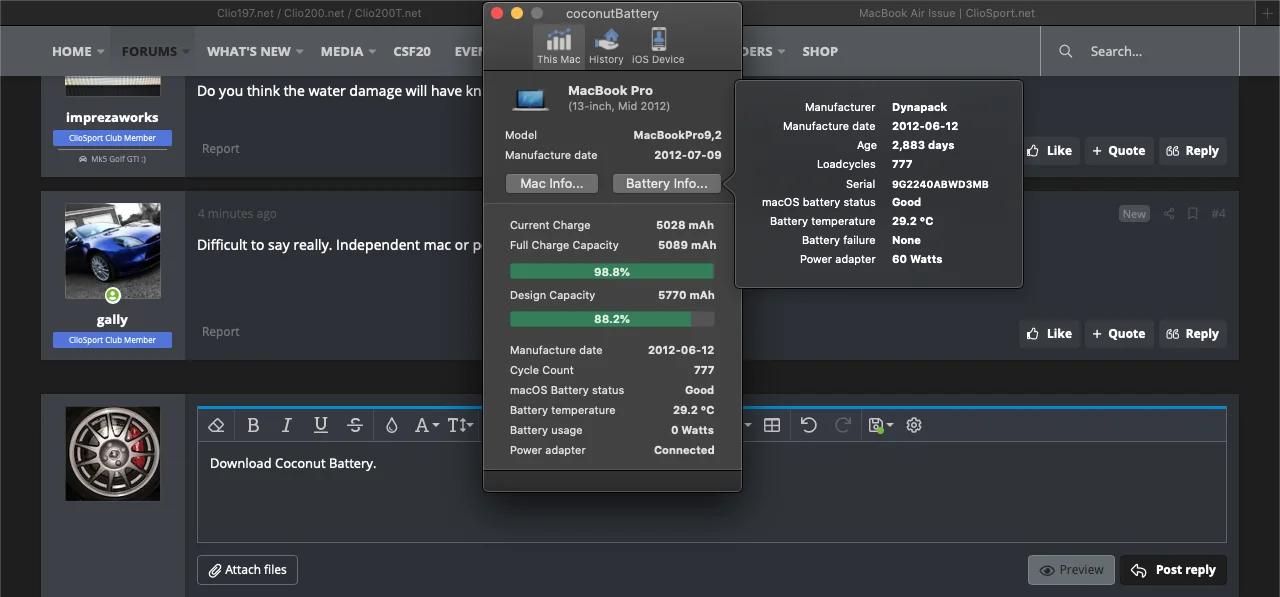Click the editor settings gear icon
This screenshot has height=597, width=1280.
(x=914, y=425)
